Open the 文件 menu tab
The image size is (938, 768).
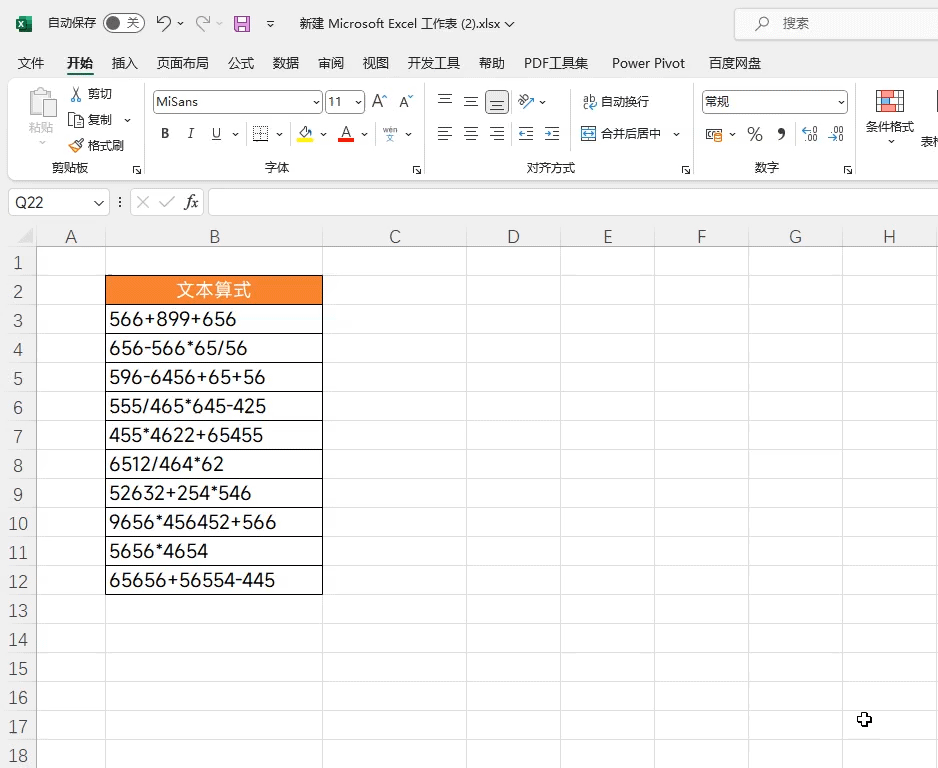click(x=31, y=63)
